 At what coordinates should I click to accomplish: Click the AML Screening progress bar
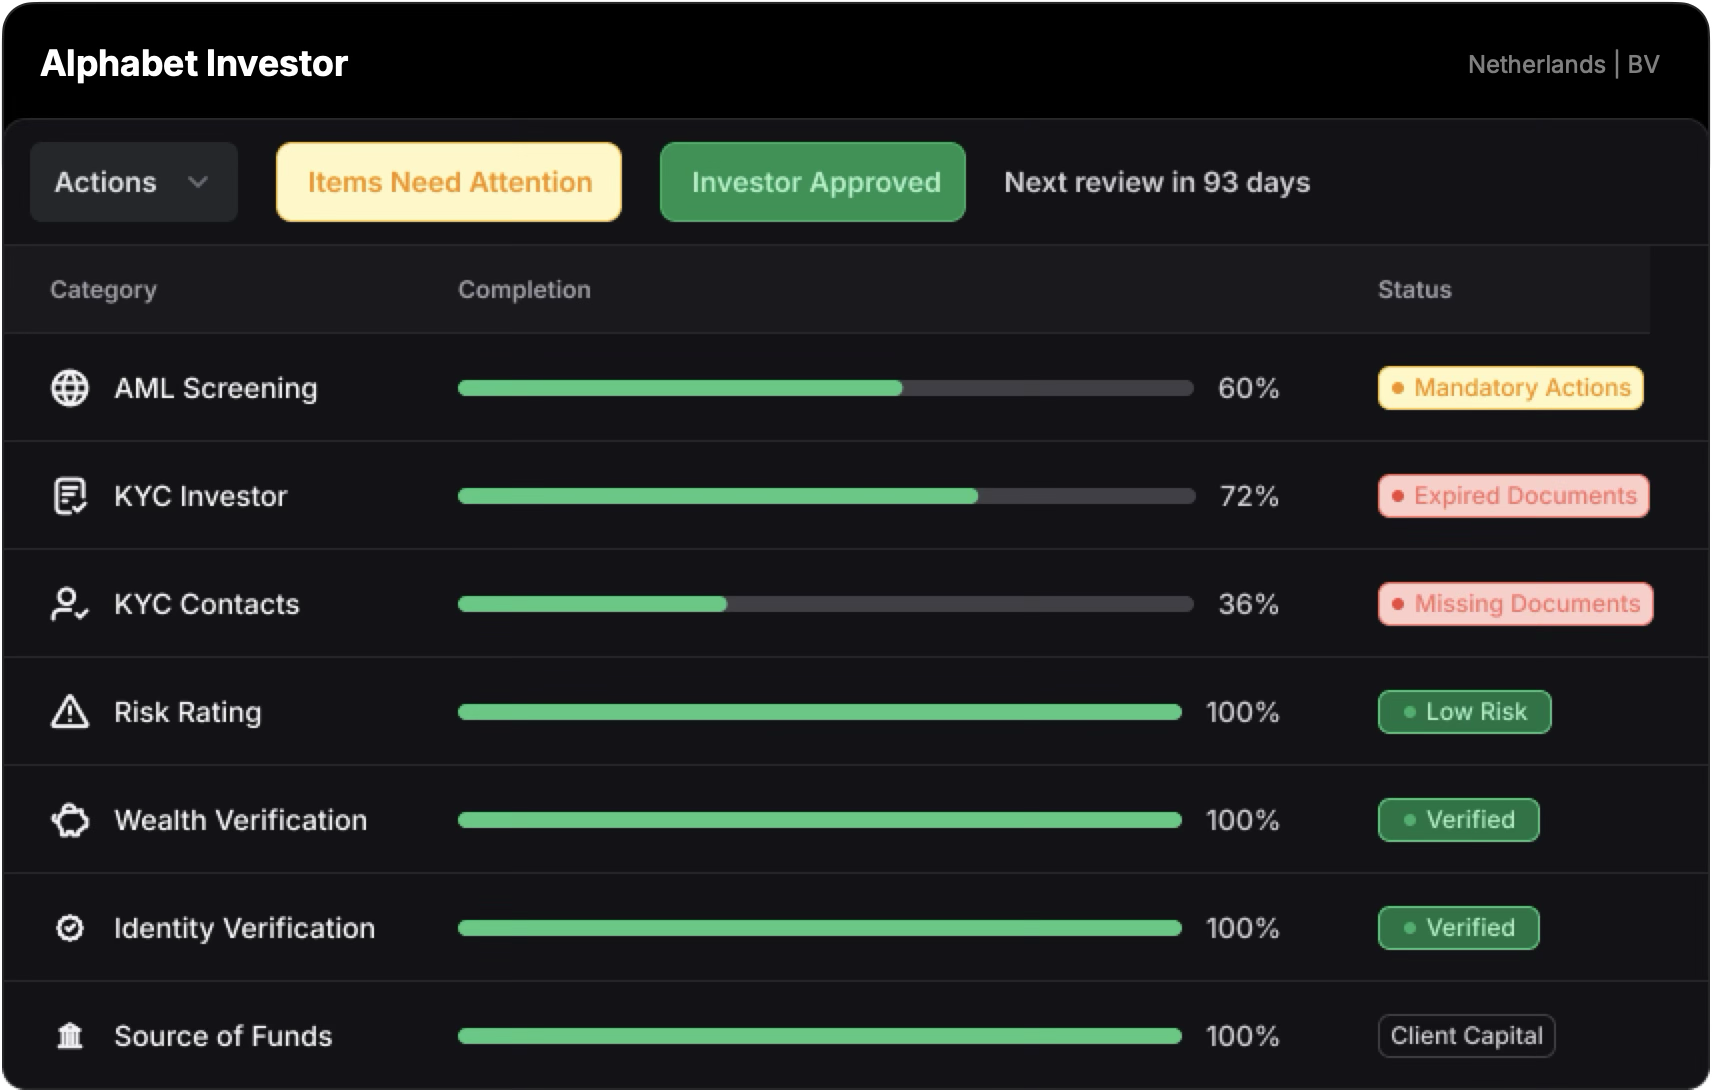pos(825,388)
